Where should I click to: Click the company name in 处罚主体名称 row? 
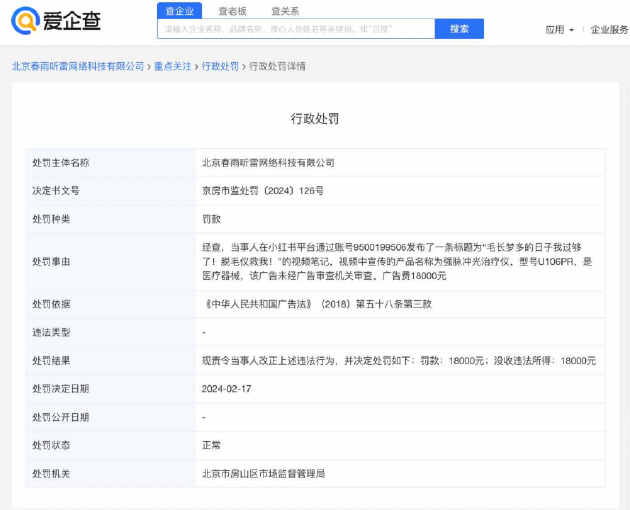268,162
